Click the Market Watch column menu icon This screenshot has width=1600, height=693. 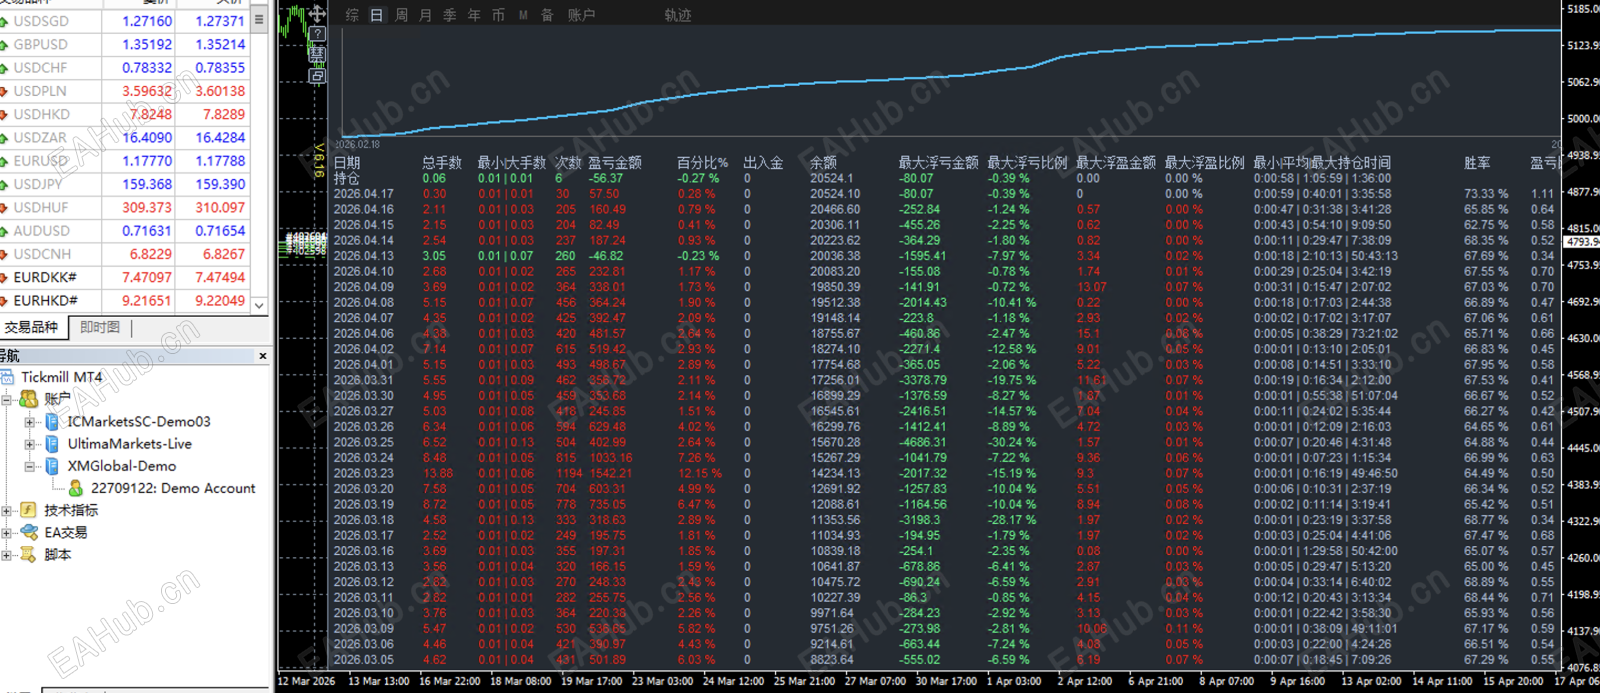[x=259, y=19]
